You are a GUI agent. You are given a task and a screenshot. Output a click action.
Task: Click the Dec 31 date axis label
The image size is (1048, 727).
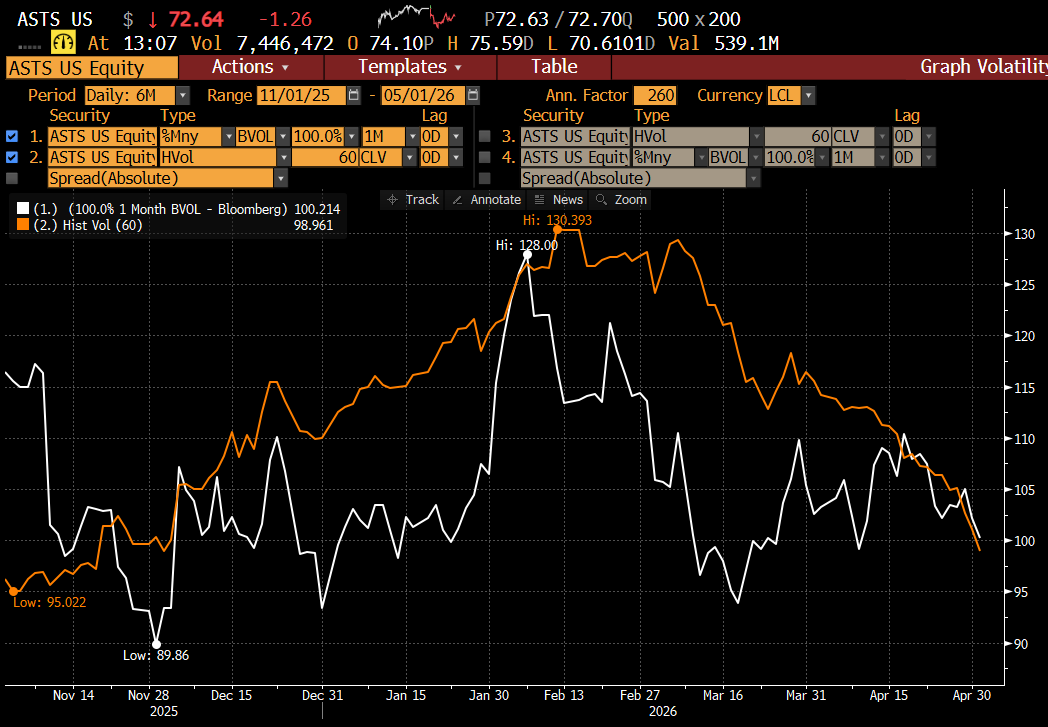point(322,695)
